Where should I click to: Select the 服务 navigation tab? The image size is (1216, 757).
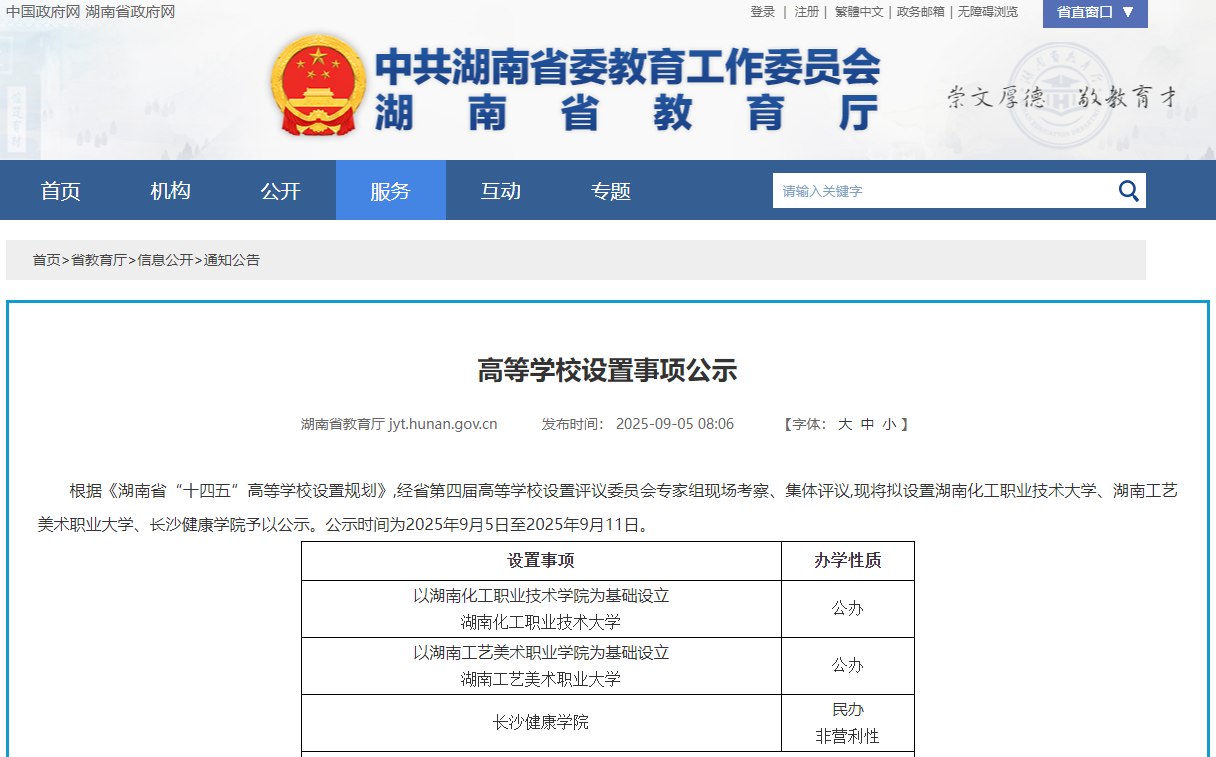click(x=390, y=191)
